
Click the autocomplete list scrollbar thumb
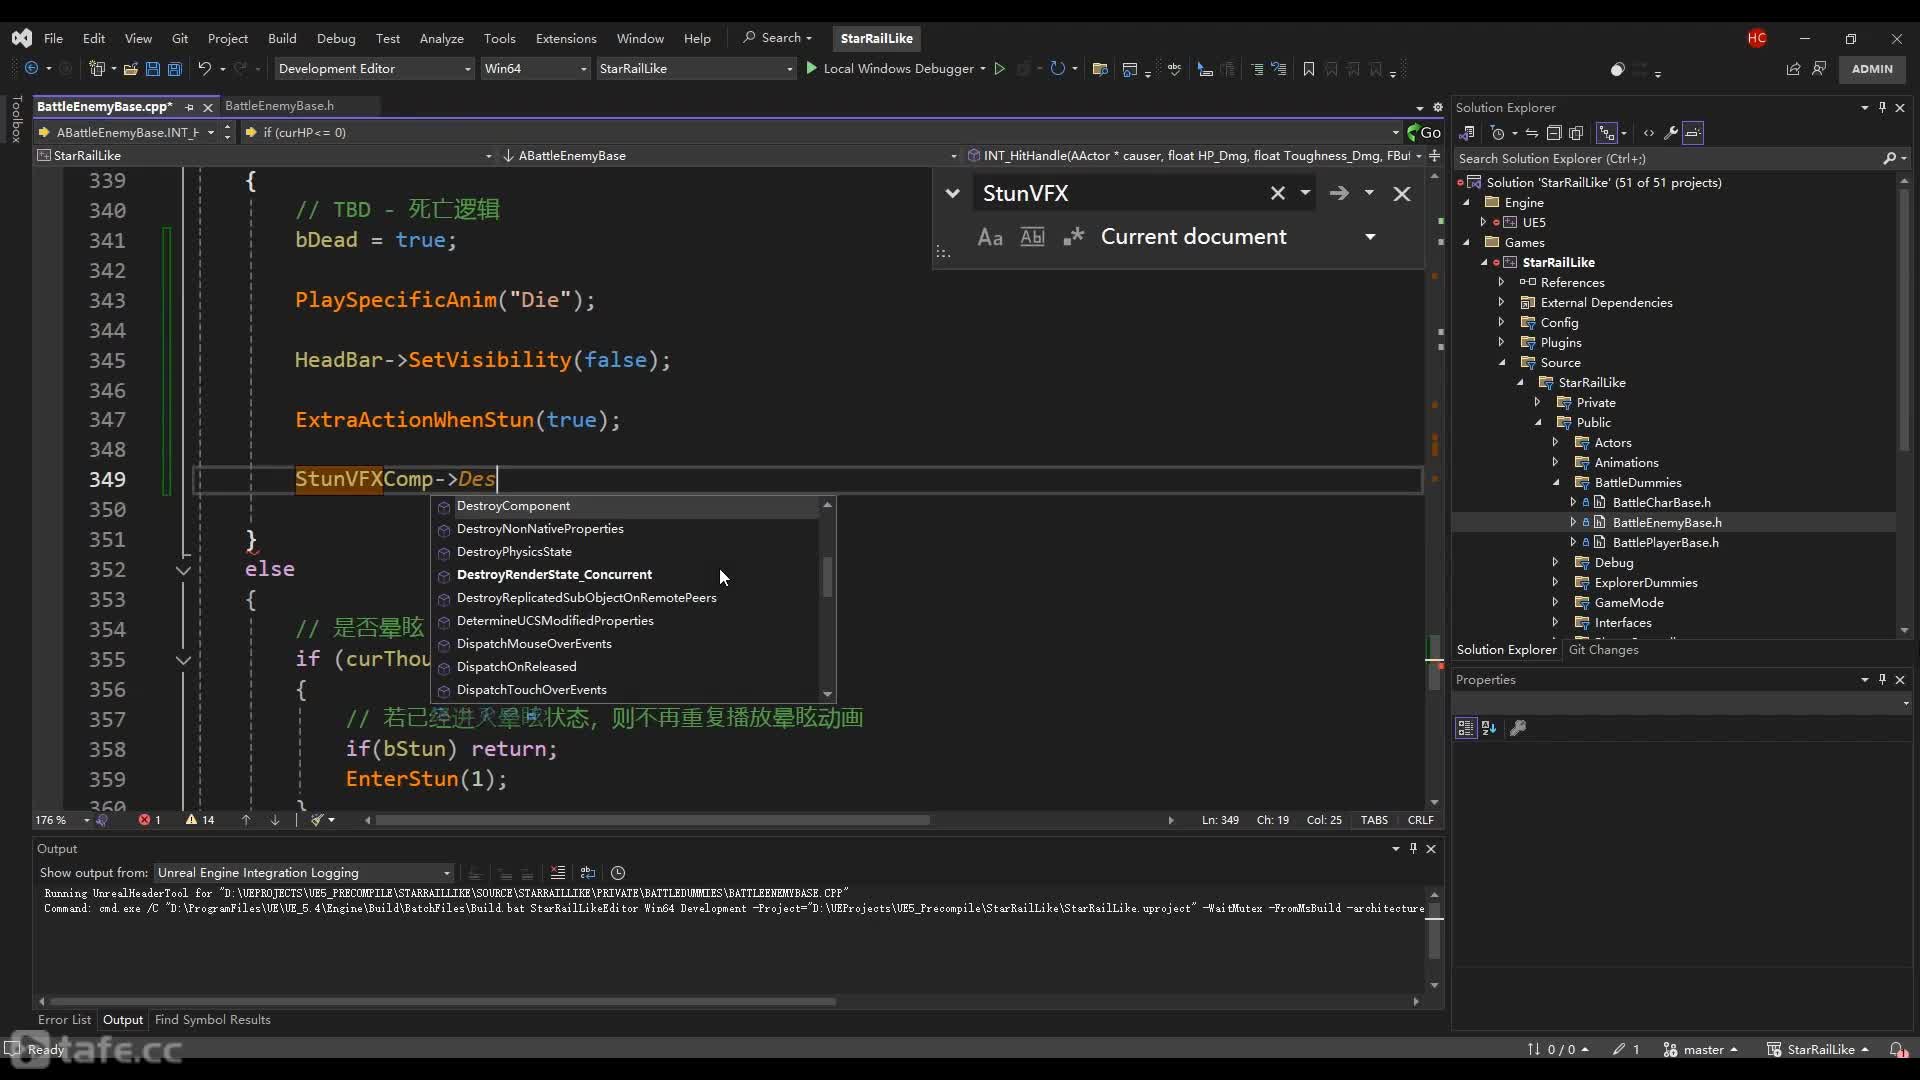[827, 576]
